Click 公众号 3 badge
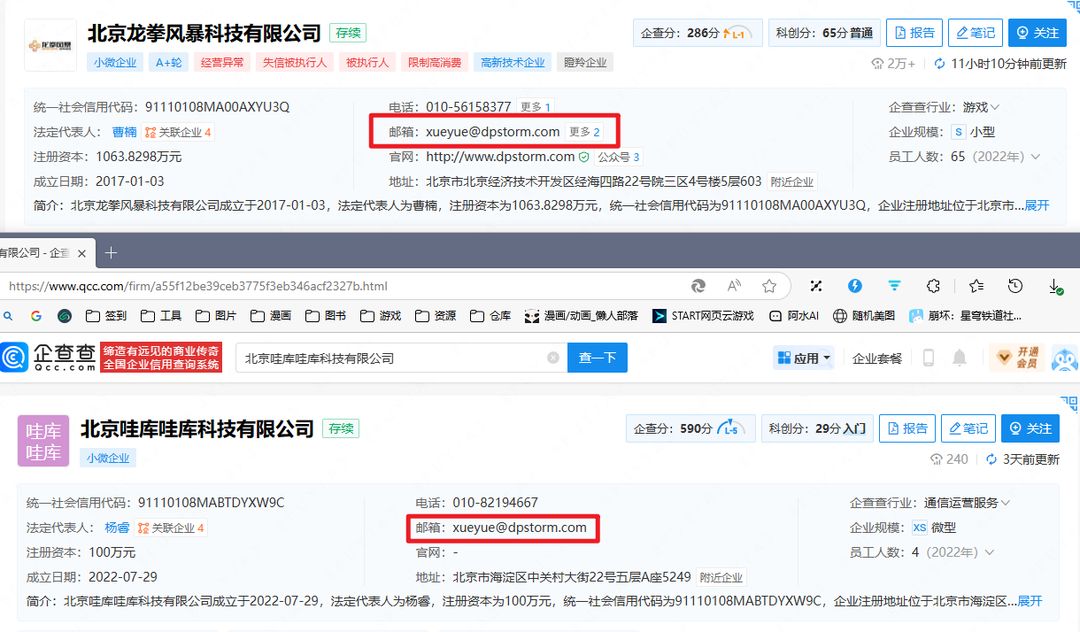 (x=619, y=157)
